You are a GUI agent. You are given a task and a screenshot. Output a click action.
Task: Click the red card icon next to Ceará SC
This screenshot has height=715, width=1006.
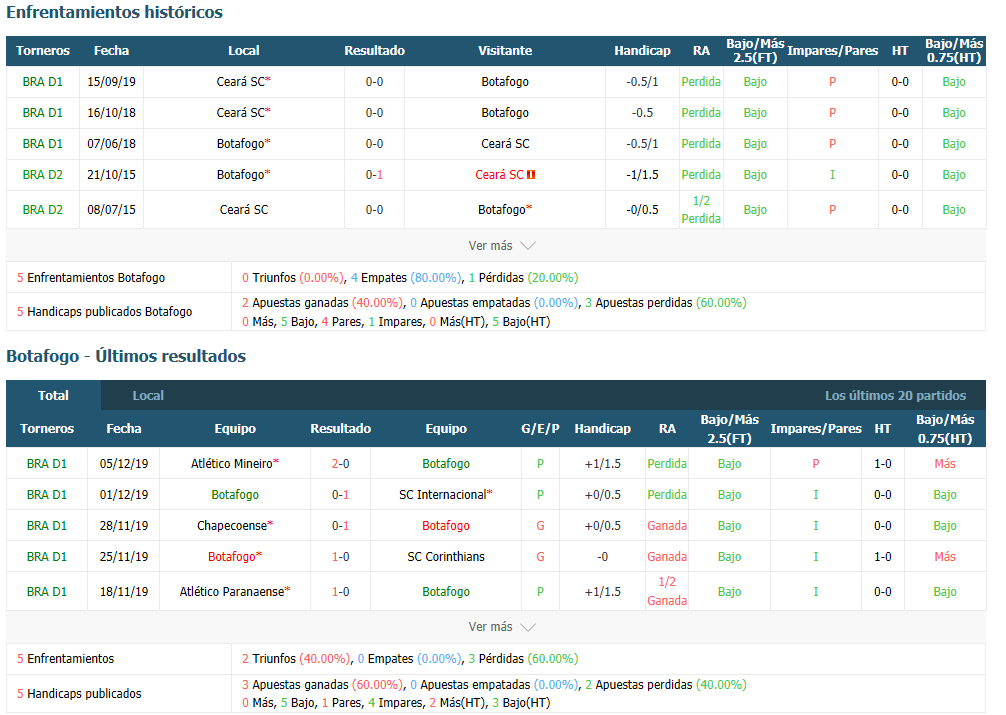(531, 175)
